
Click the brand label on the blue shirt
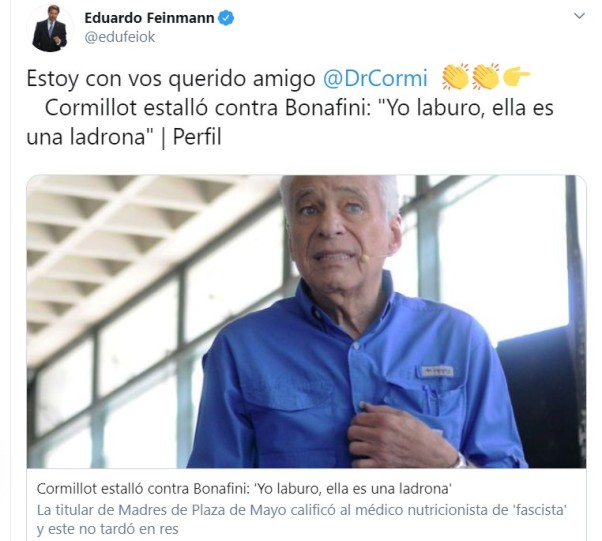(x=437, y=371)
